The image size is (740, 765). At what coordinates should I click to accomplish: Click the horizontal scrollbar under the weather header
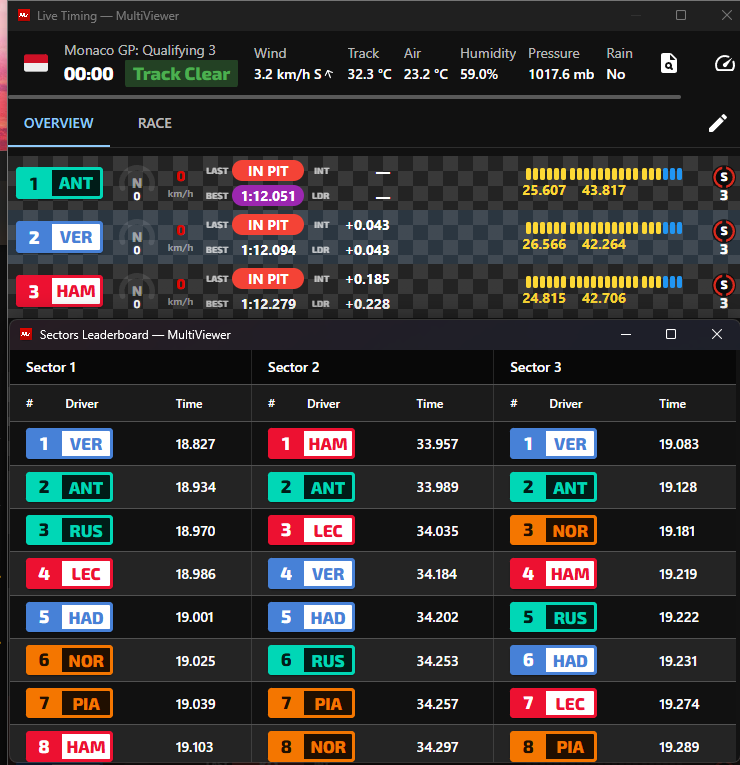pos(344,97)
